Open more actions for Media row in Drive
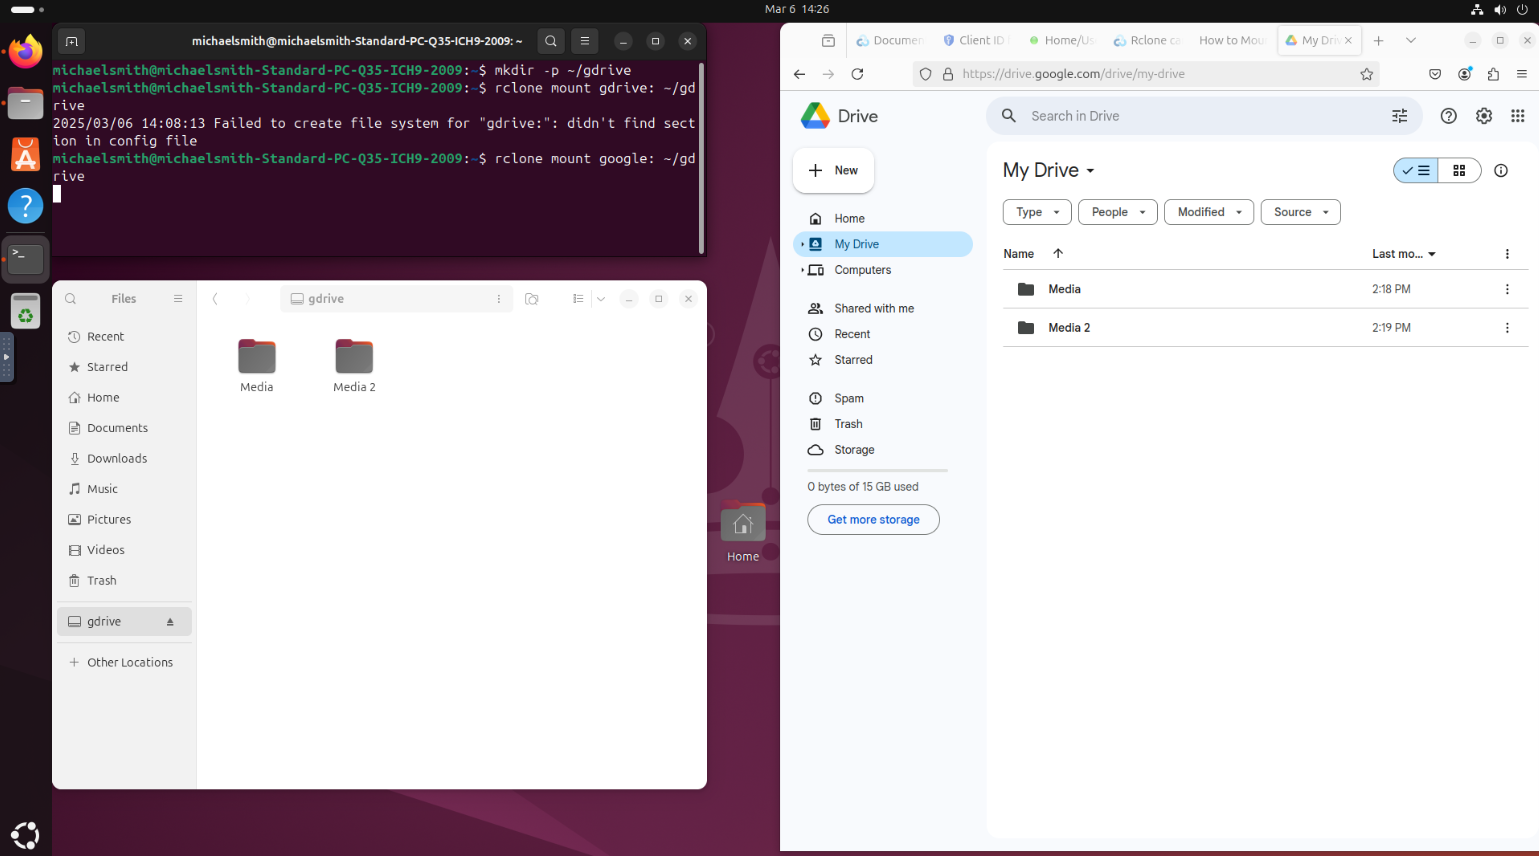This screenshot has height=856, width=1539. [x=1507, y=289]
